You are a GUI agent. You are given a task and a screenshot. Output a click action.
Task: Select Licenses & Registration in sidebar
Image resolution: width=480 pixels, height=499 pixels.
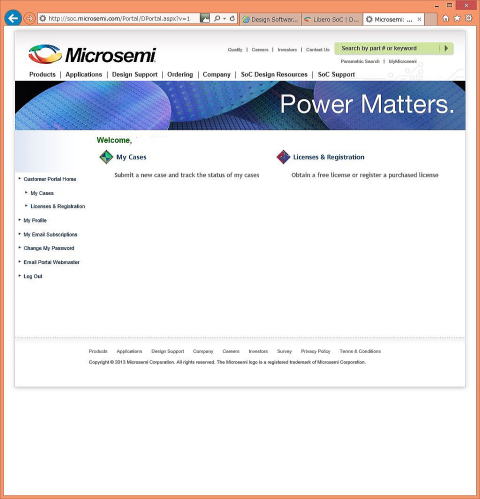(58, 206)
